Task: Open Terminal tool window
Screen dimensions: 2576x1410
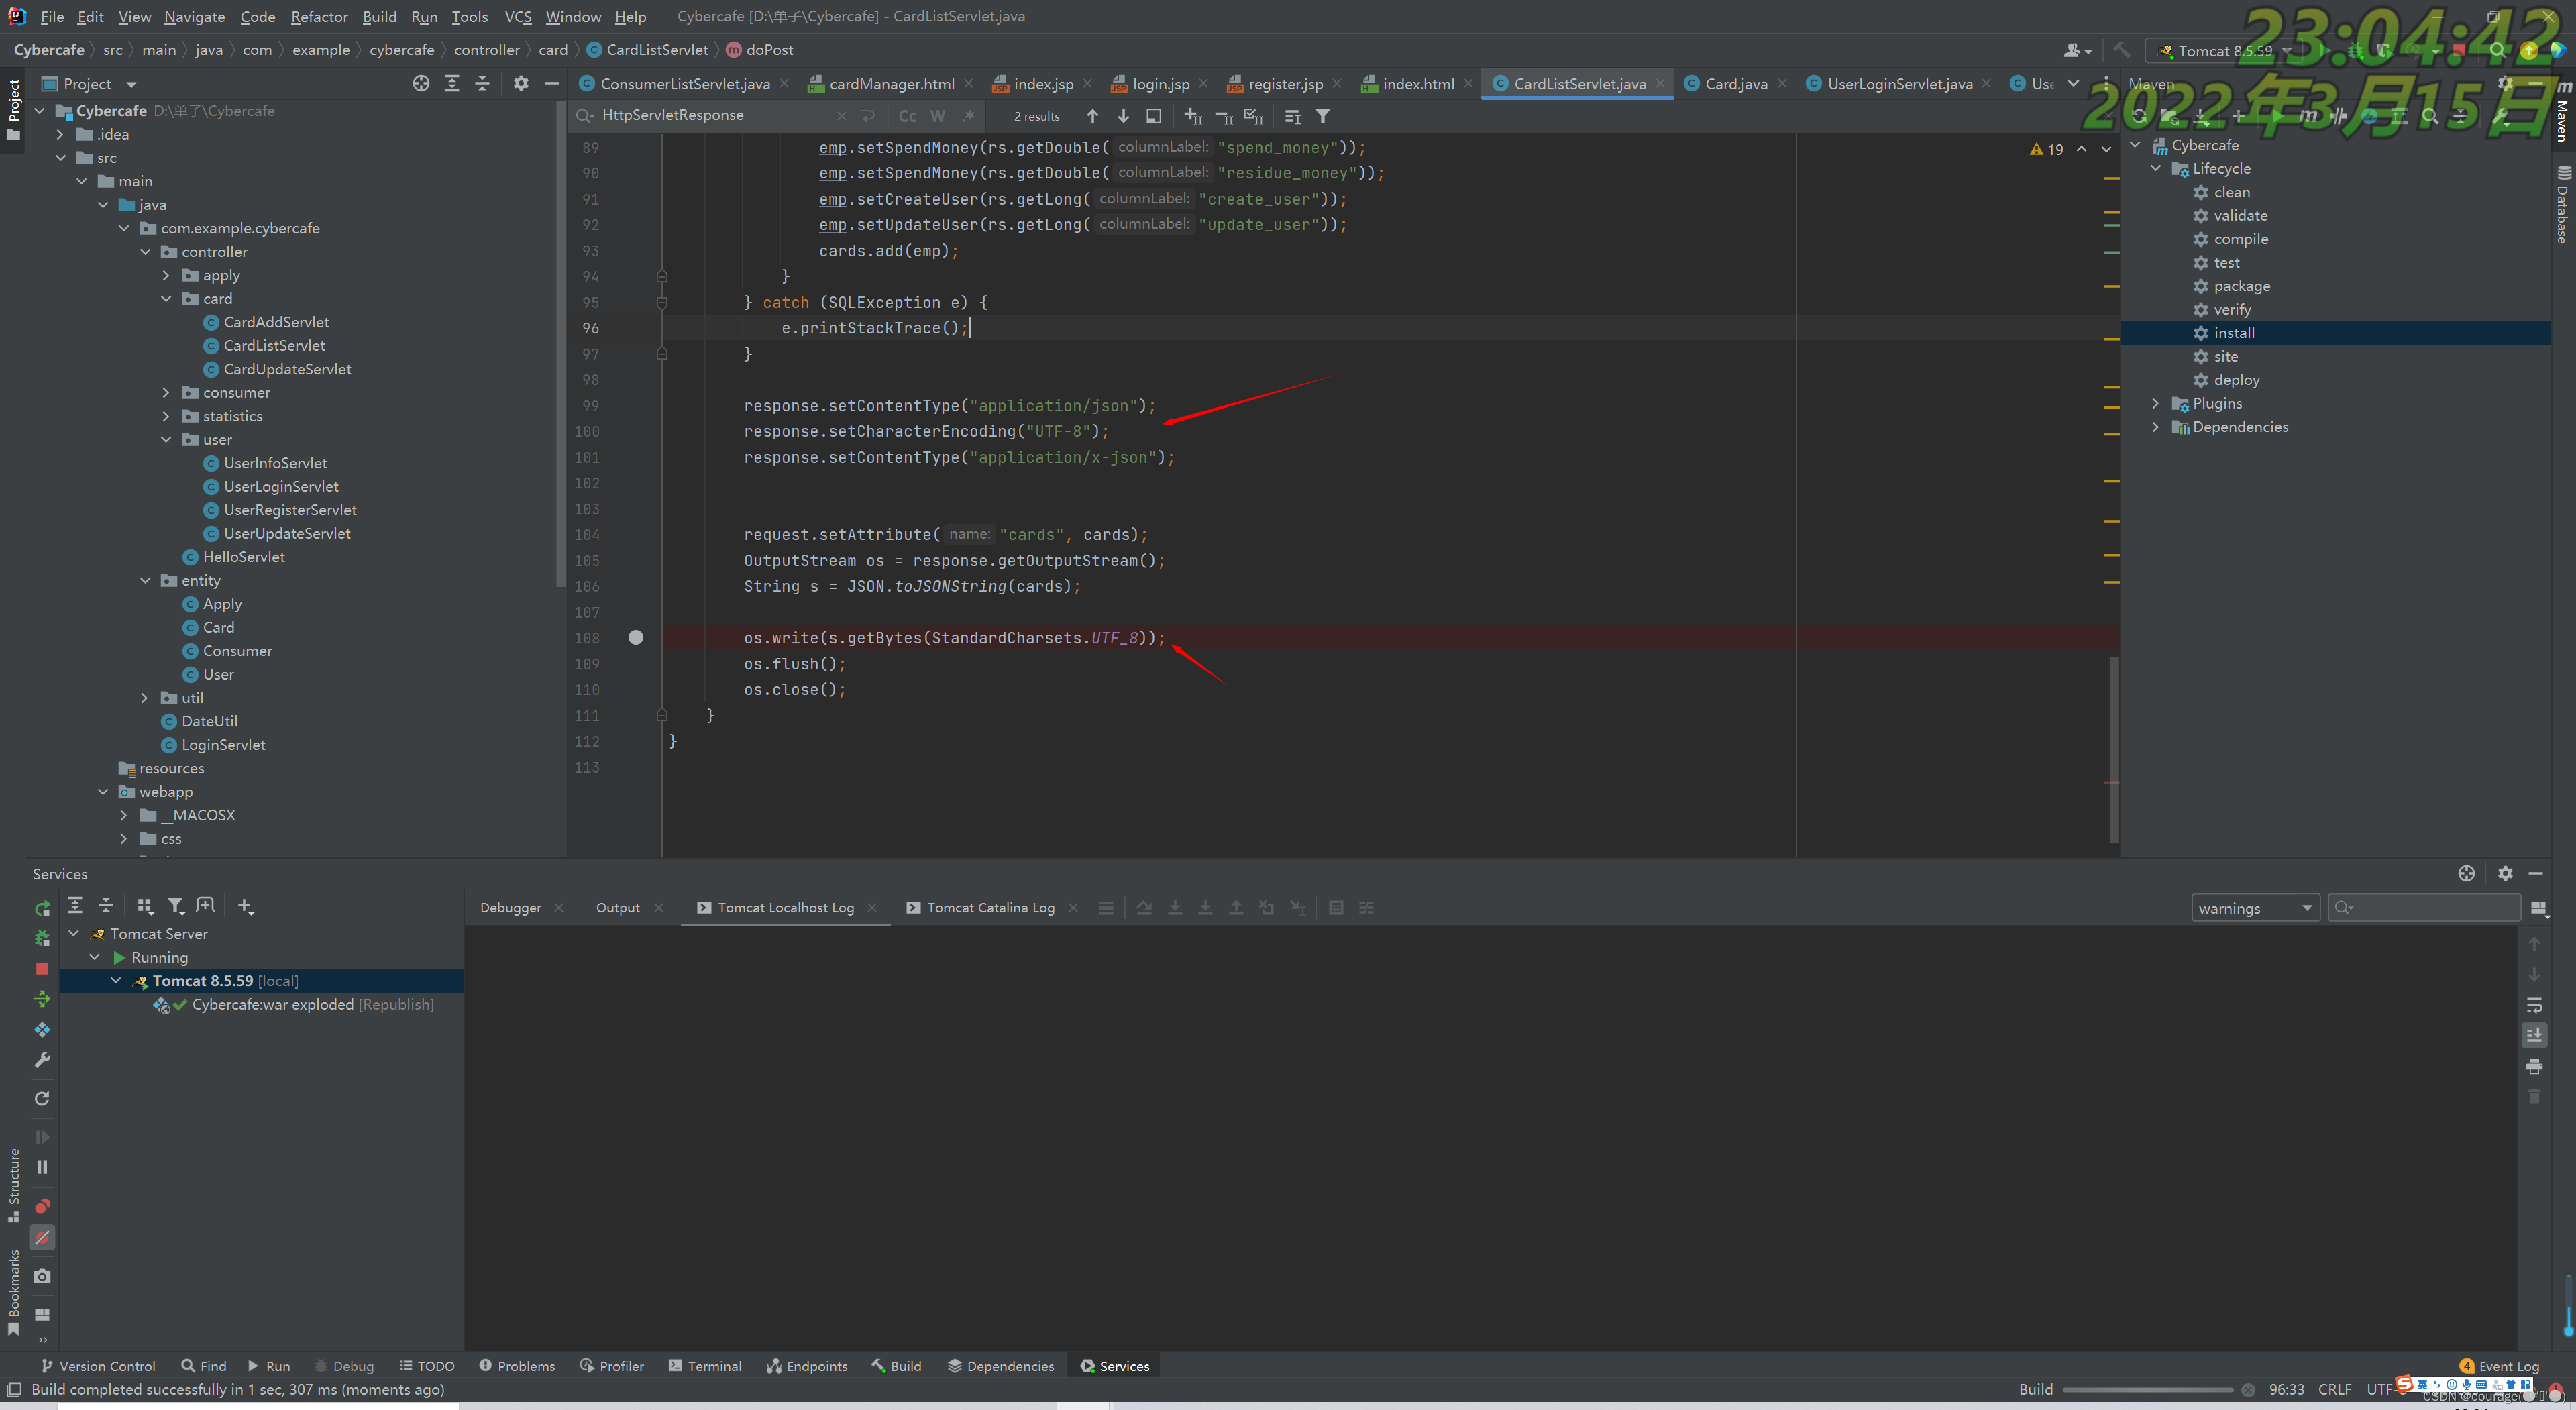Action: 705,1366
